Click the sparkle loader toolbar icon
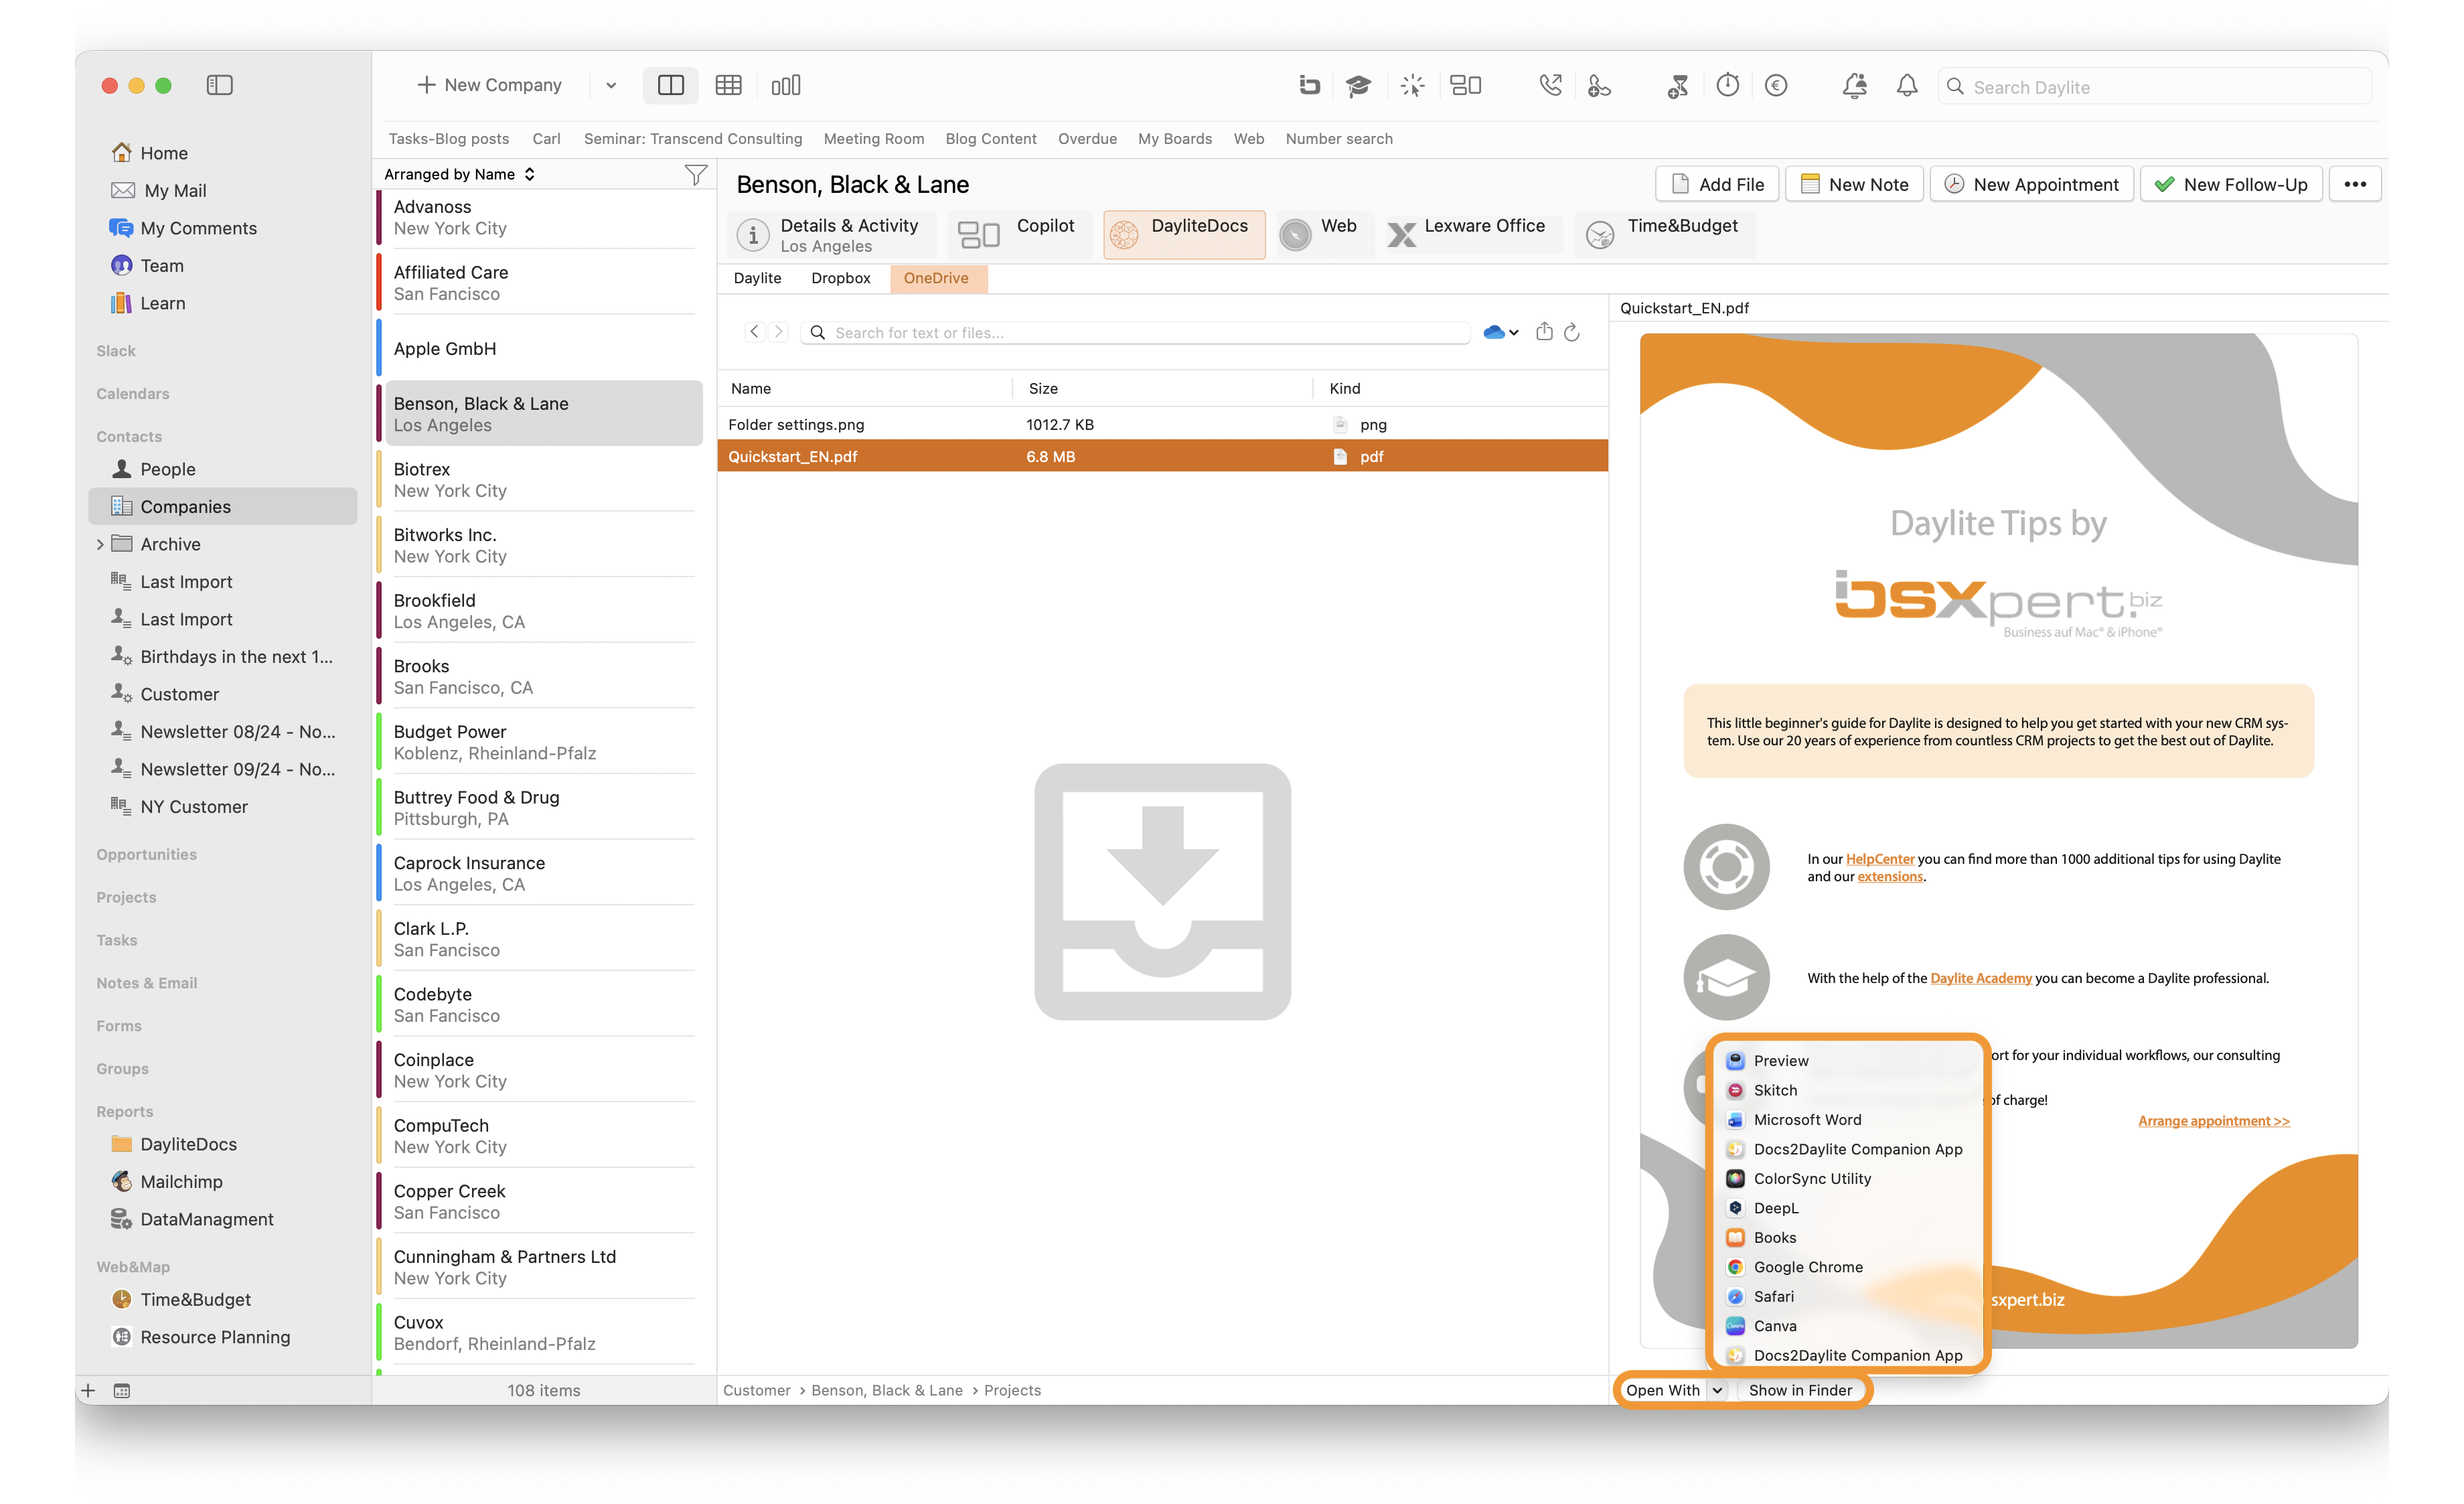 pyautogui.click(x=1411, y=85)
